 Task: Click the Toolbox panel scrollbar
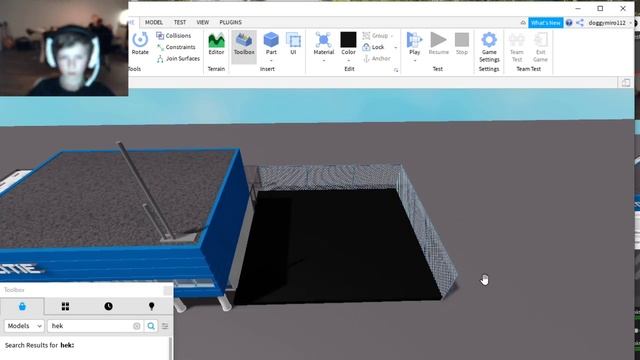(171, 348)
